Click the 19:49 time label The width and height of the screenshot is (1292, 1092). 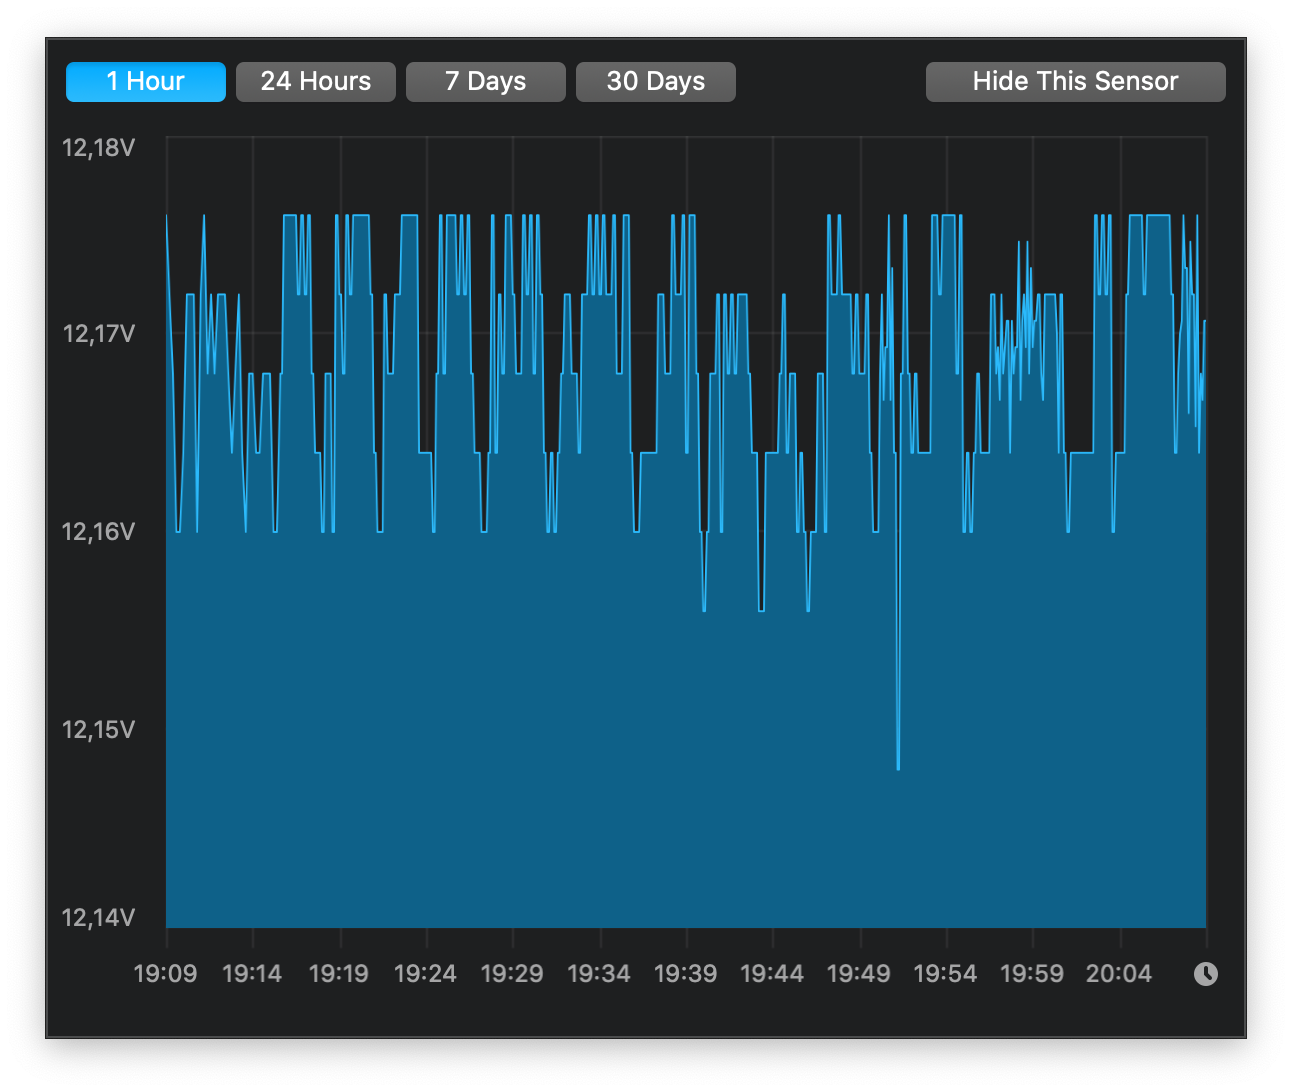pos(859,974)
